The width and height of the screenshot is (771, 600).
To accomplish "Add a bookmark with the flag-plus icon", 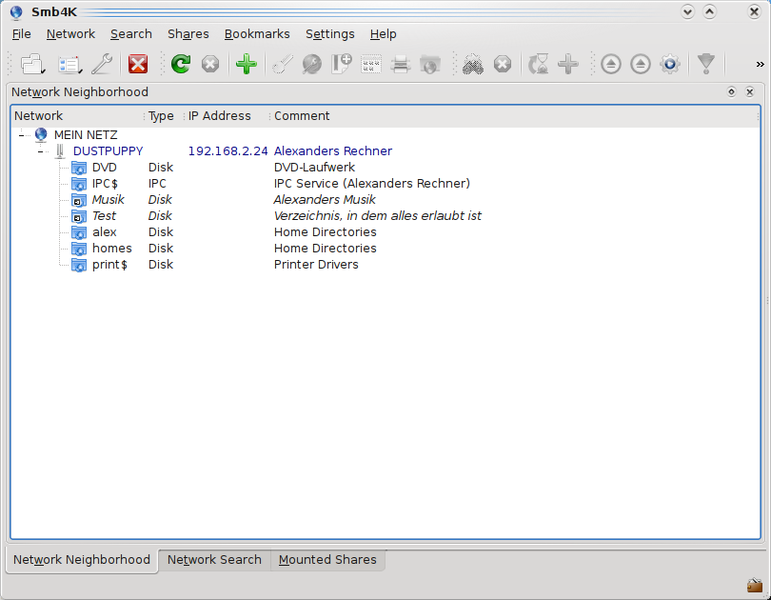I will click(342, 64).
